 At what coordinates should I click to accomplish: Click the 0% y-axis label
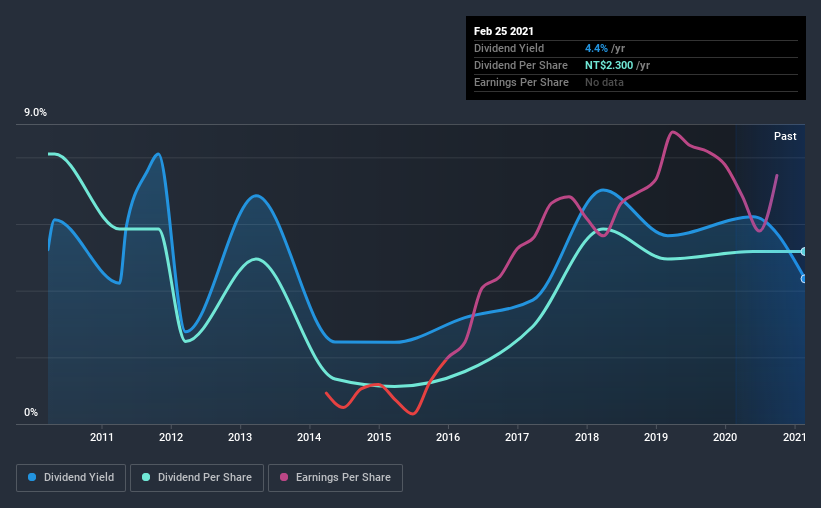point(31,413)
